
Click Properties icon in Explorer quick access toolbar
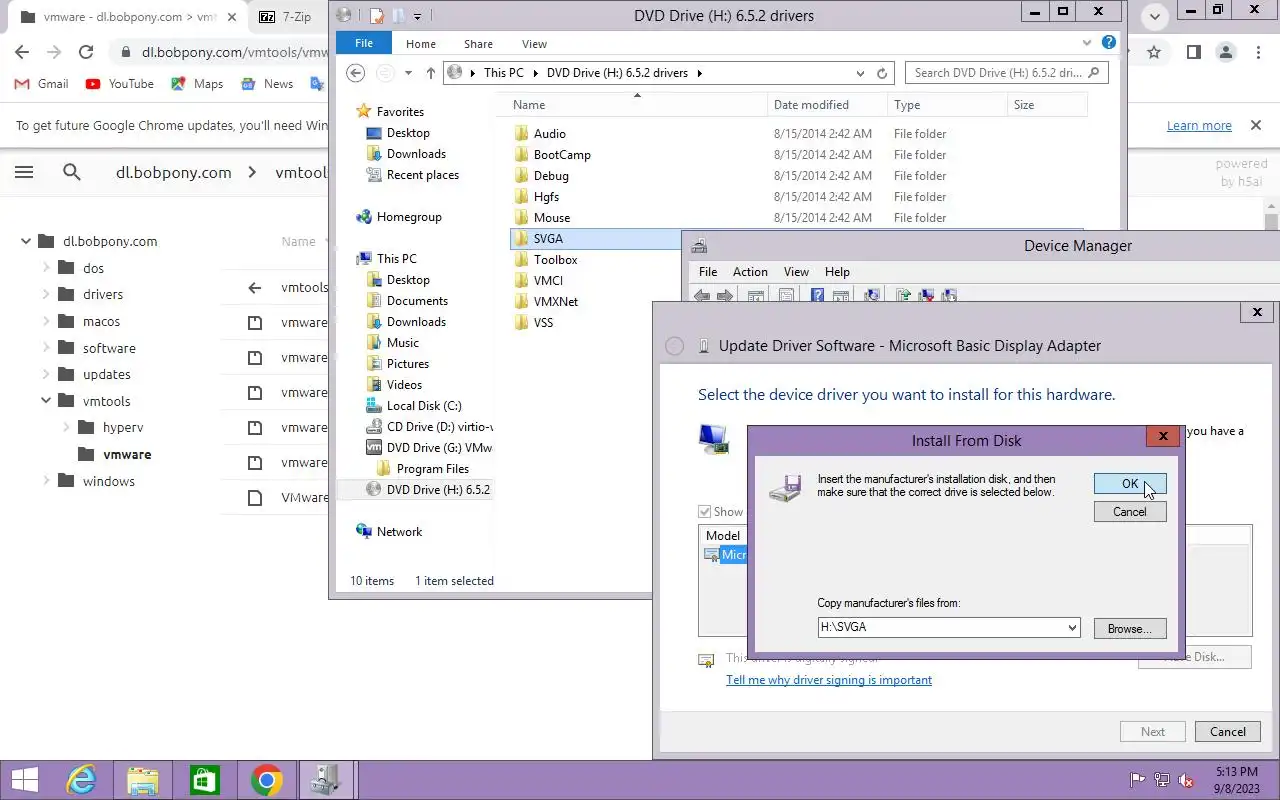point(377,15)
